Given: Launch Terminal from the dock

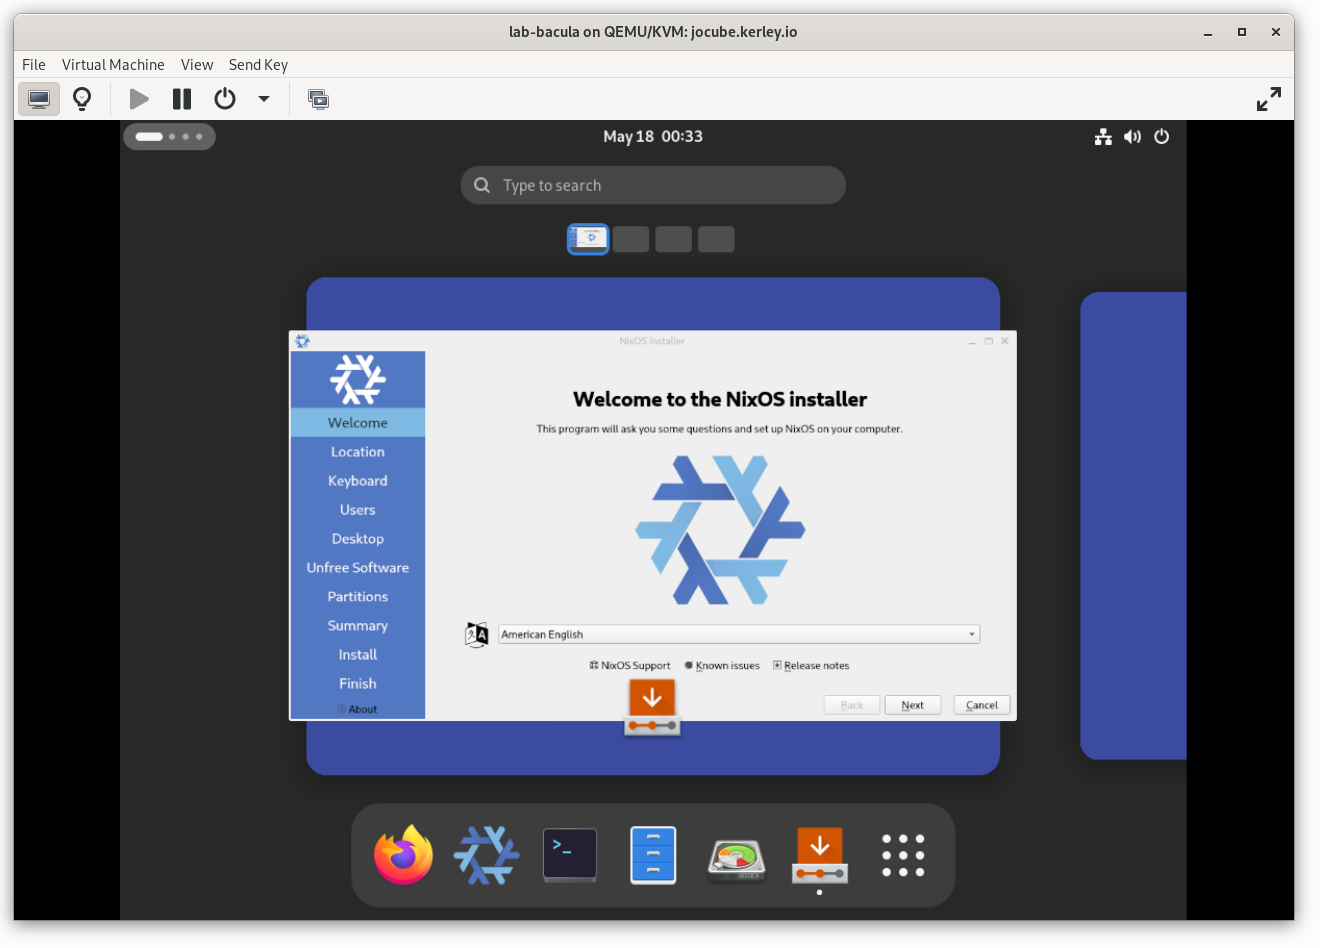Looking at the screenshot, I should point(570,855).
